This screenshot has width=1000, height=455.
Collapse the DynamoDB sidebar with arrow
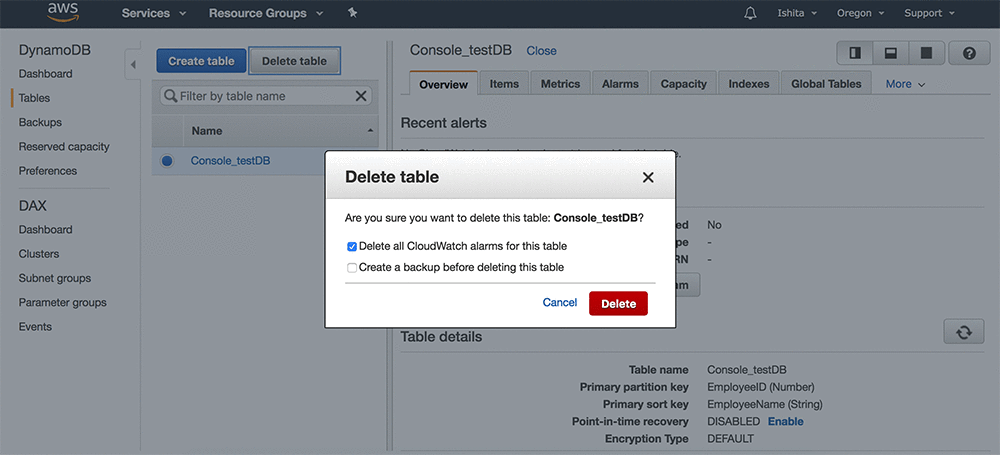click(133, 64)
